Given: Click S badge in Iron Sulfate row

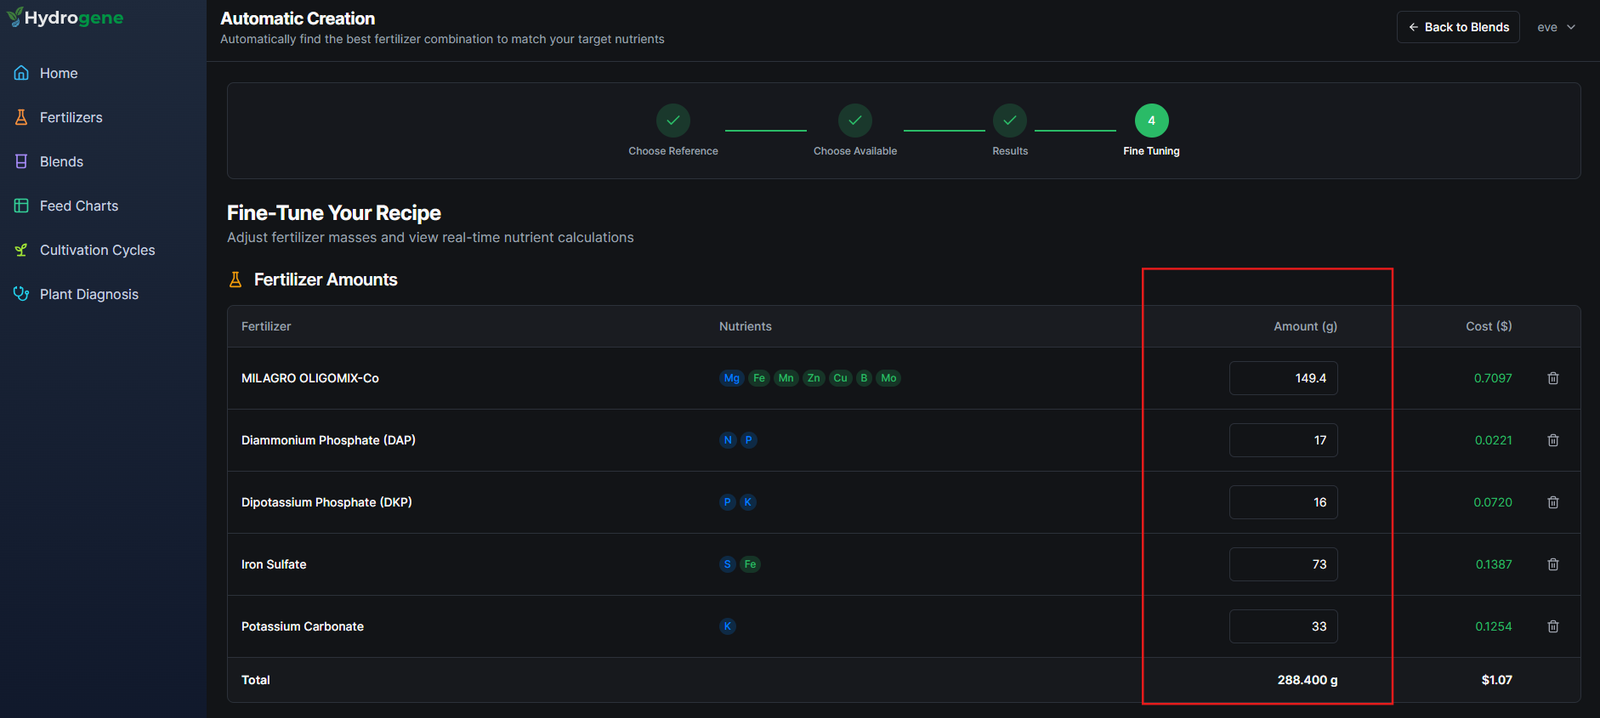Looking at the screenshot, I should (x=728, y=564).
